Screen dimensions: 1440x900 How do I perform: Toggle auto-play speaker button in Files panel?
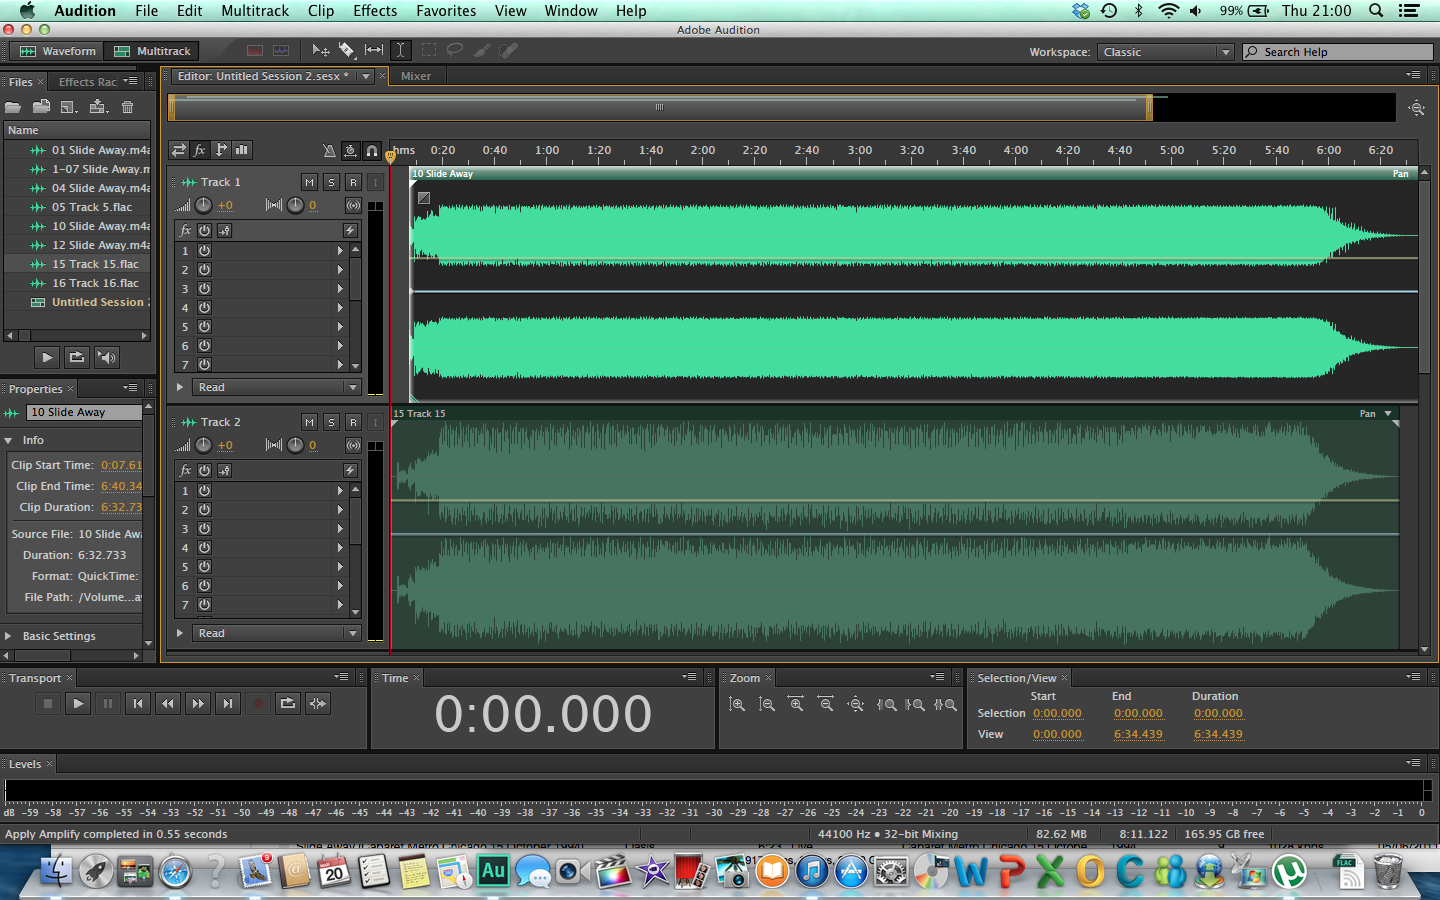106,357
